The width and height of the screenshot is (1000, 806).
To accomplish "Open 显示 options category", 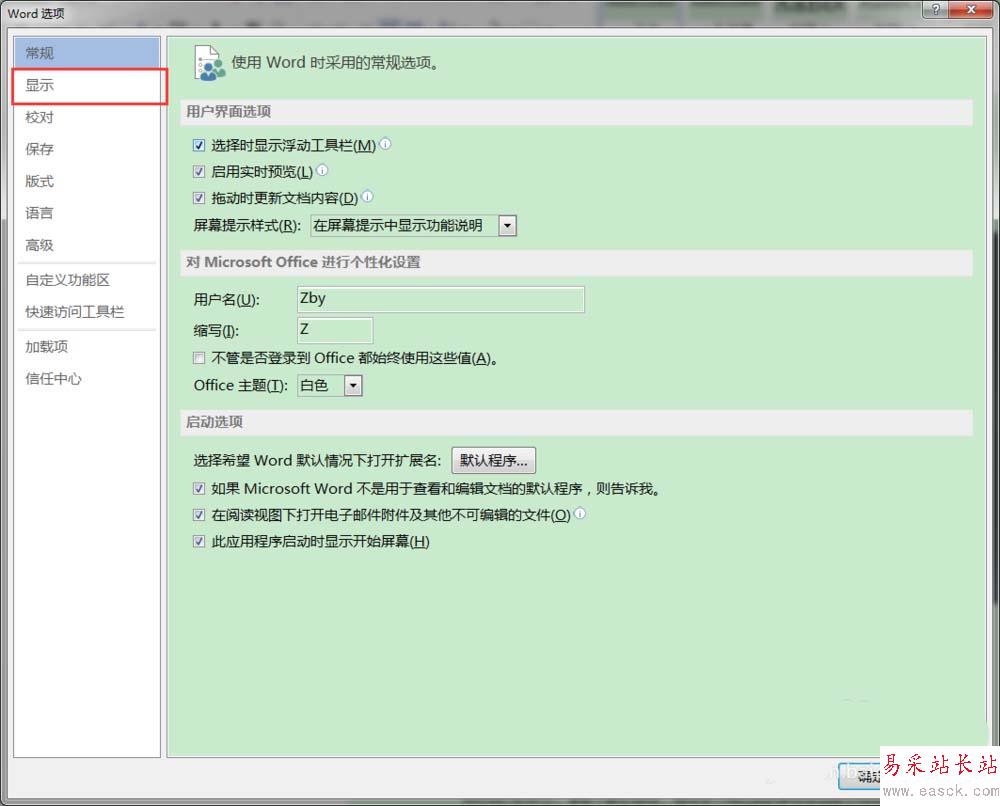I will coord(87,85).
